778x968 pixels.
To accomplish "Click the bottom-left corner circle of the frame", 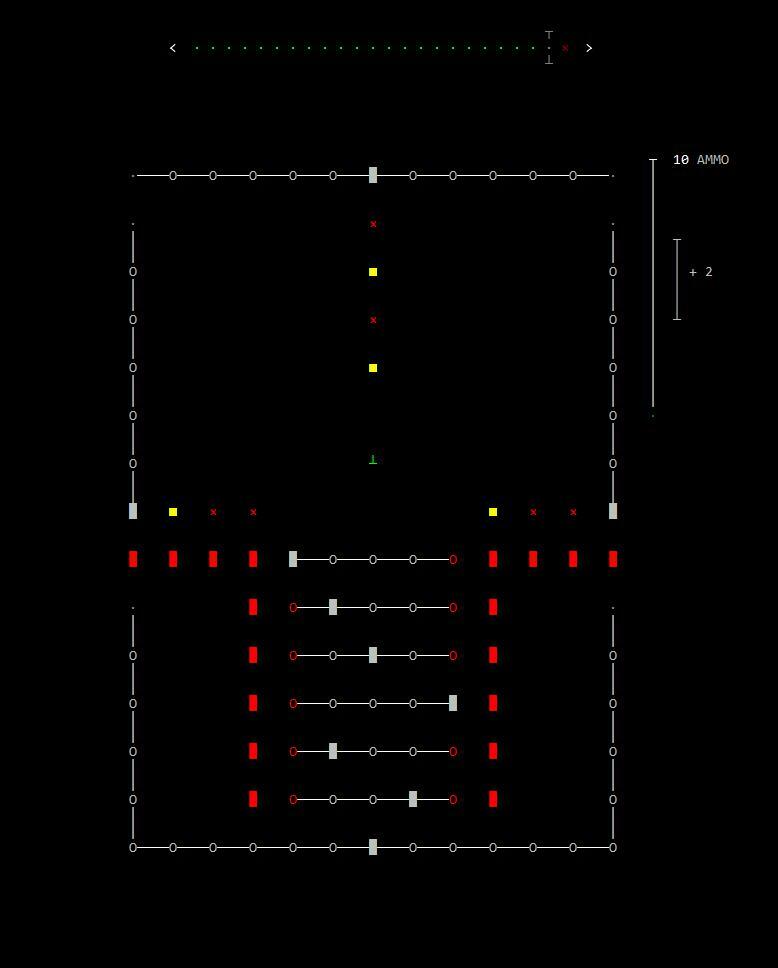I will pos(133,847).
